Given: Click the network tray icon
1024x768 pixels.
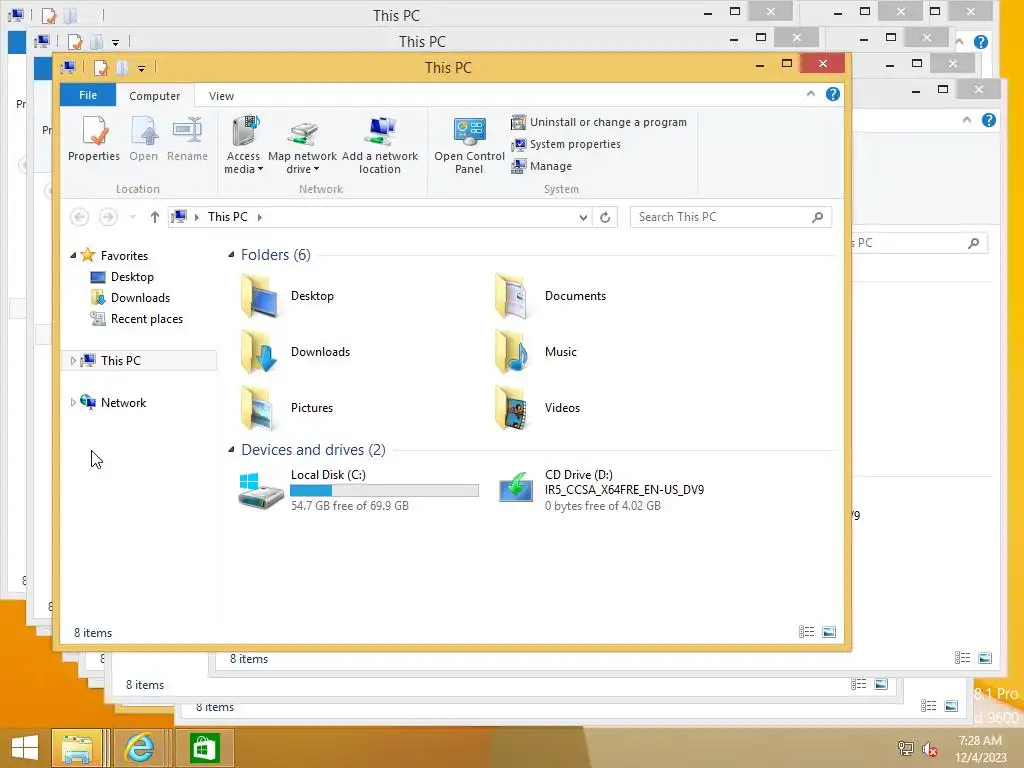Looking at the screenshot, I should [906, 748].
